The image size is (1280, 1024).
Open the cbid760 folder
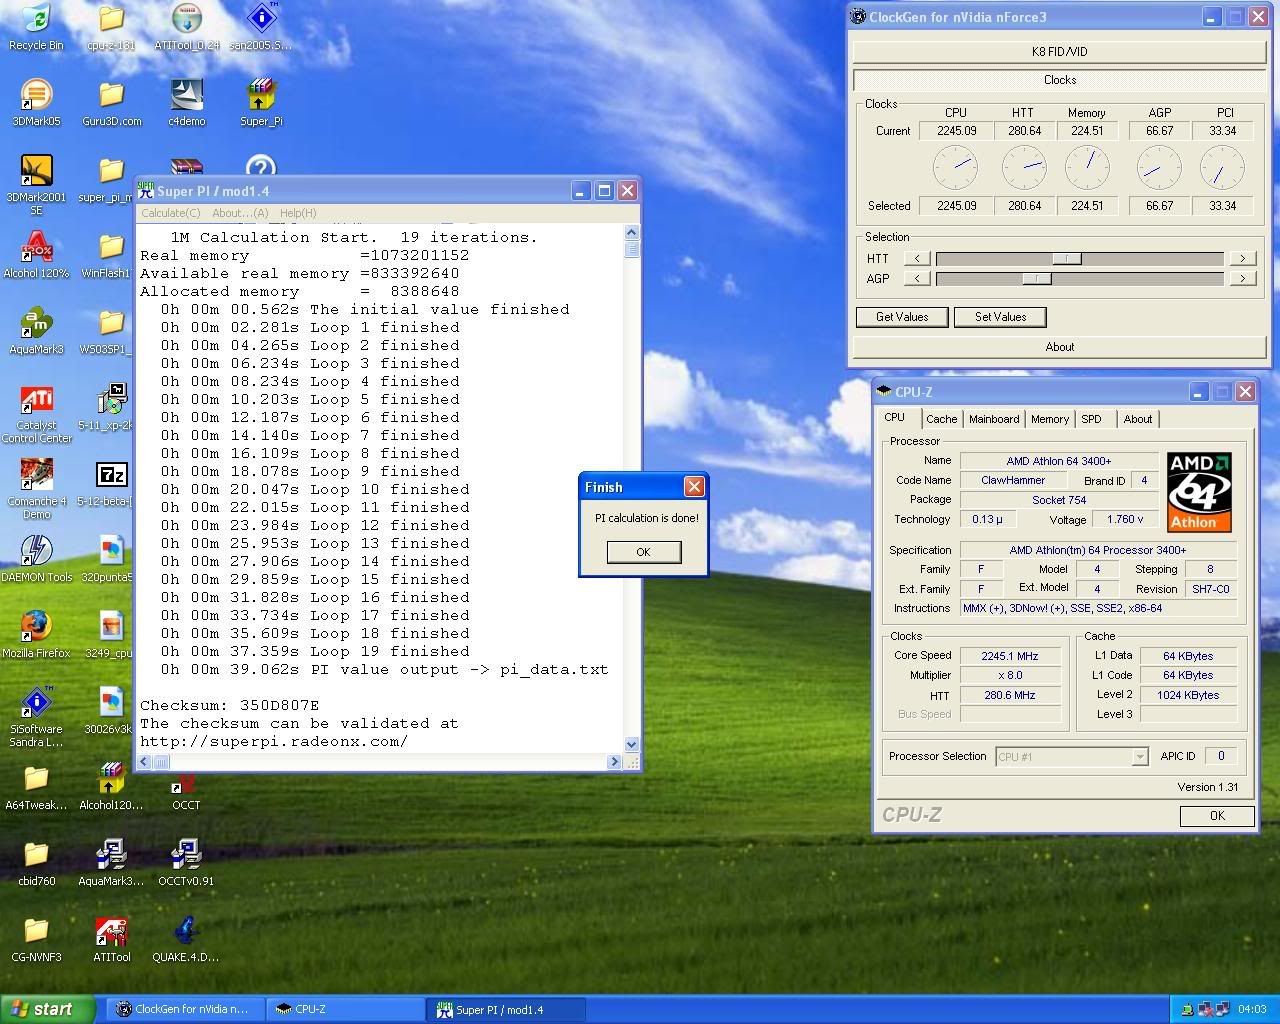(36, 863)
